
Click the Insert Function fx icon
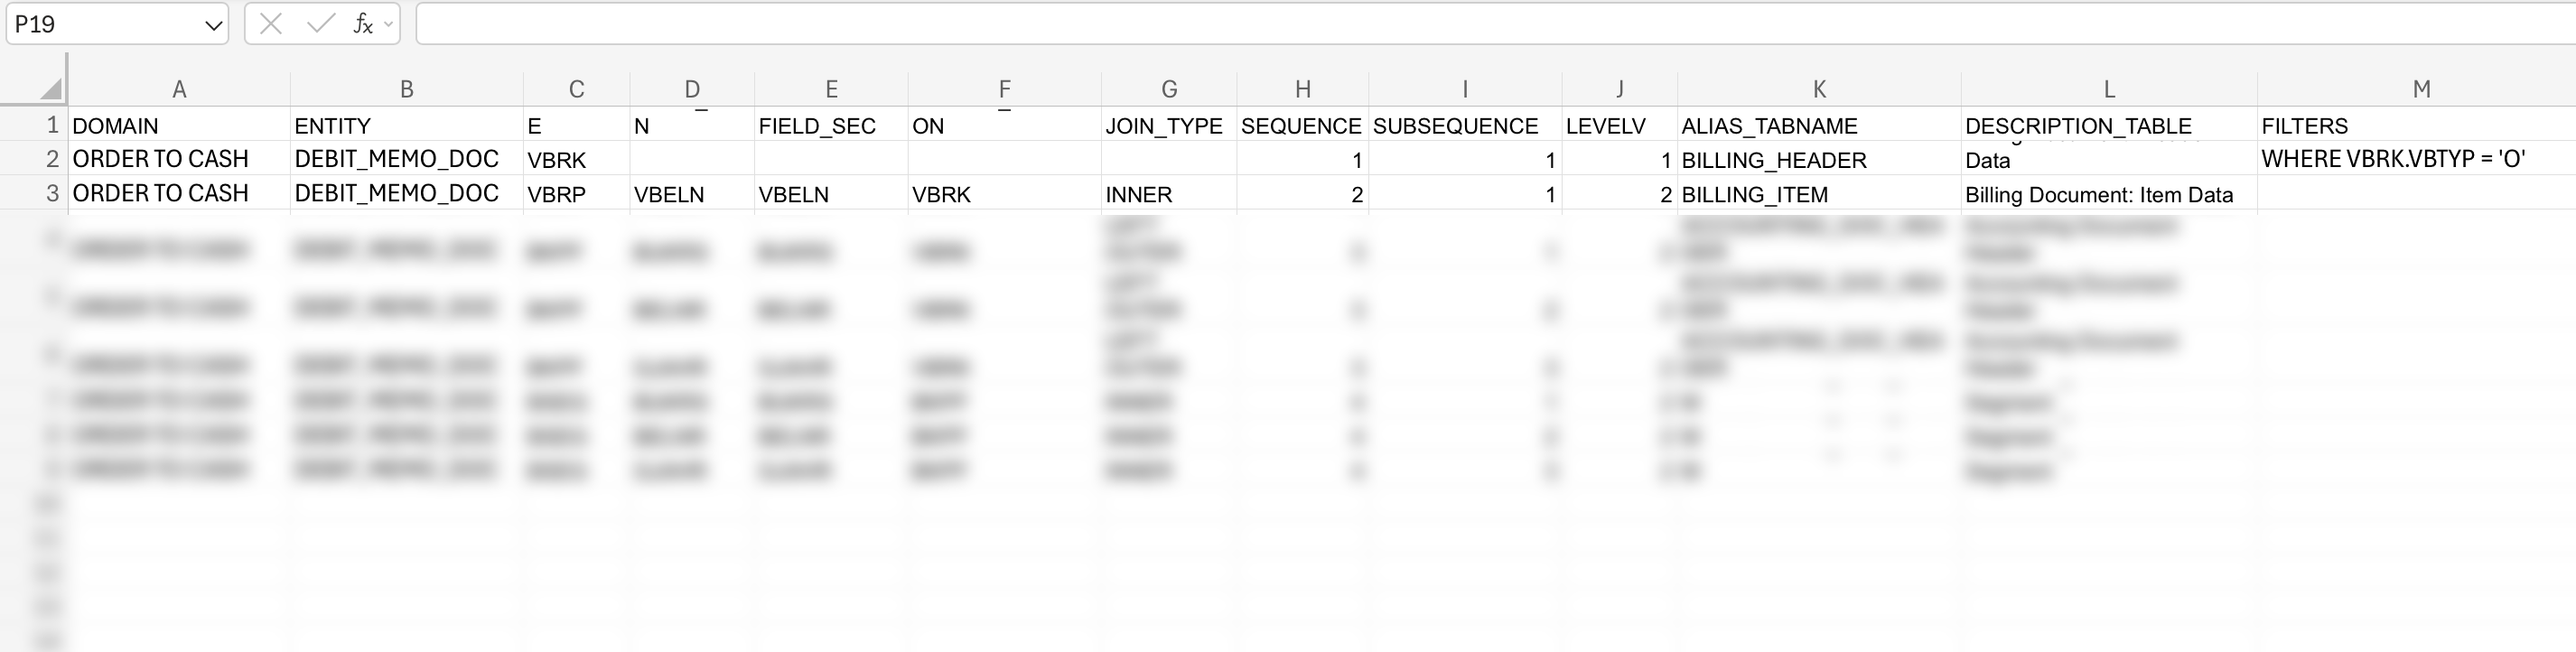[362, 24]
